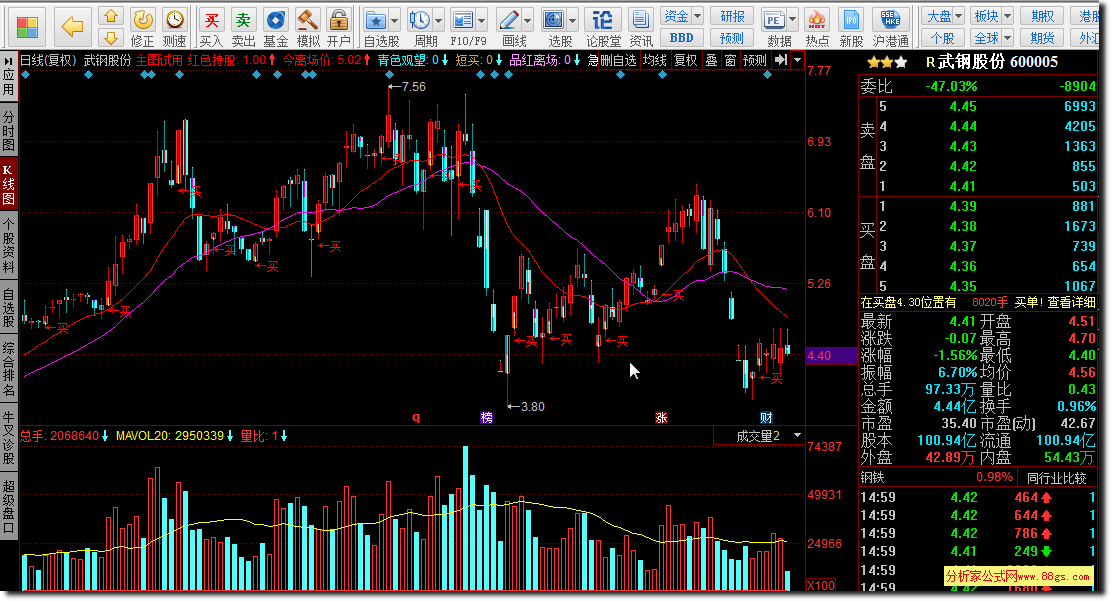
Task: Expand the 画线 dropdown arrow
Action: (527, 20)
